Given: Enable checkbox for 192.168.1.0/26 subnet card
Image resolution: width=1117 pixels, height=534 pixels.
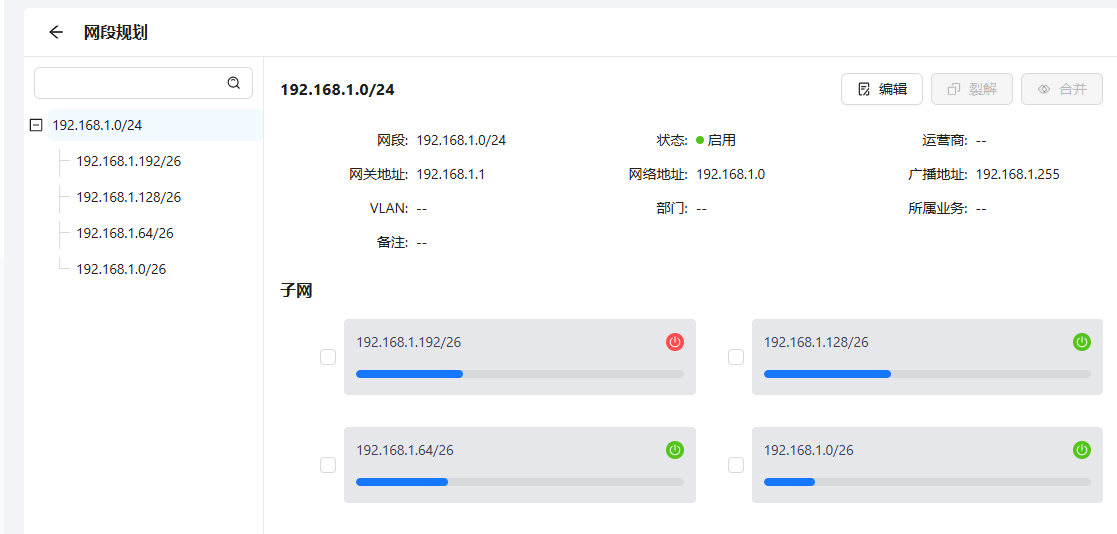Looking at the screenshot, I should click(x=736, y=465).
